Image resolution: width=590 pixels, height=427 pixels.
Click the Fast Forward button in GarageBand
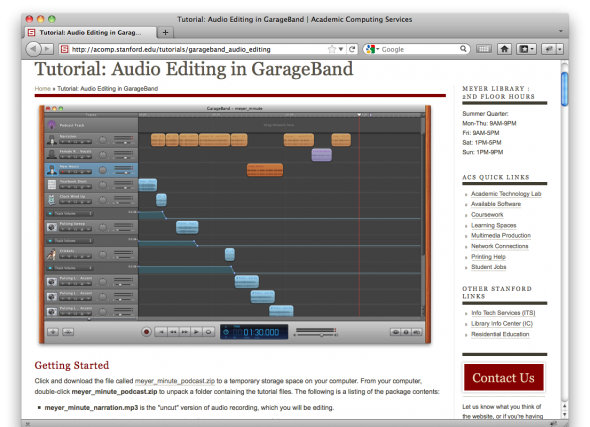click(x=184, y=332)
